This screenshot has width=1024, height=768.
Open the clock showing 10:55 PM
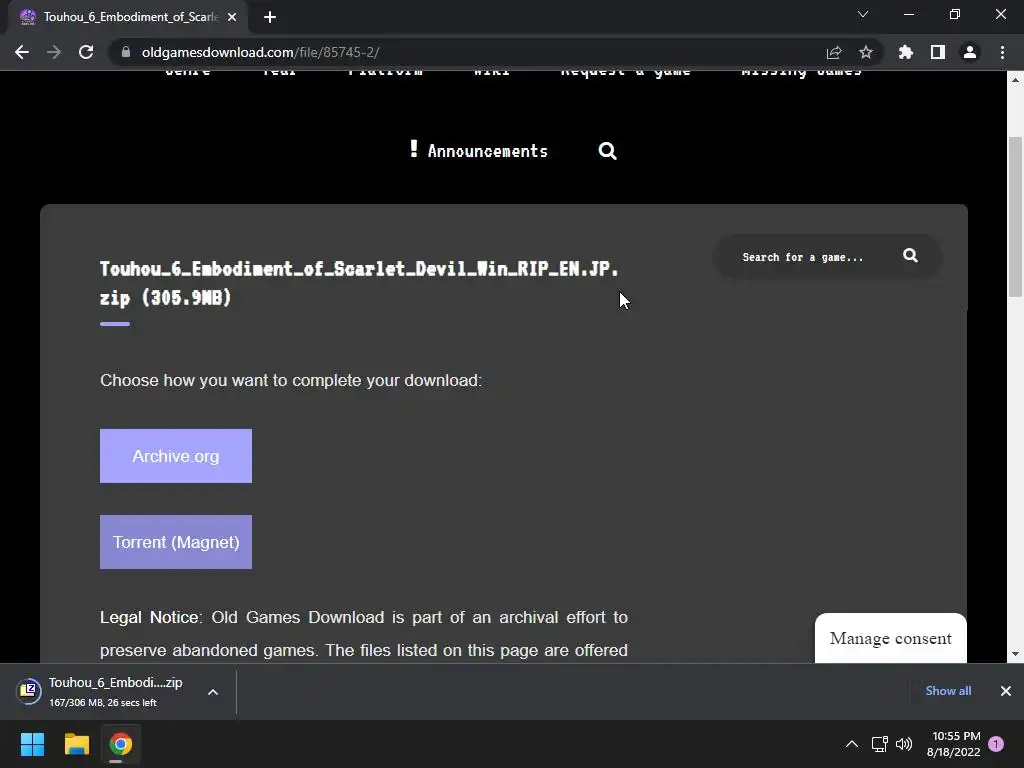(953, 744)
